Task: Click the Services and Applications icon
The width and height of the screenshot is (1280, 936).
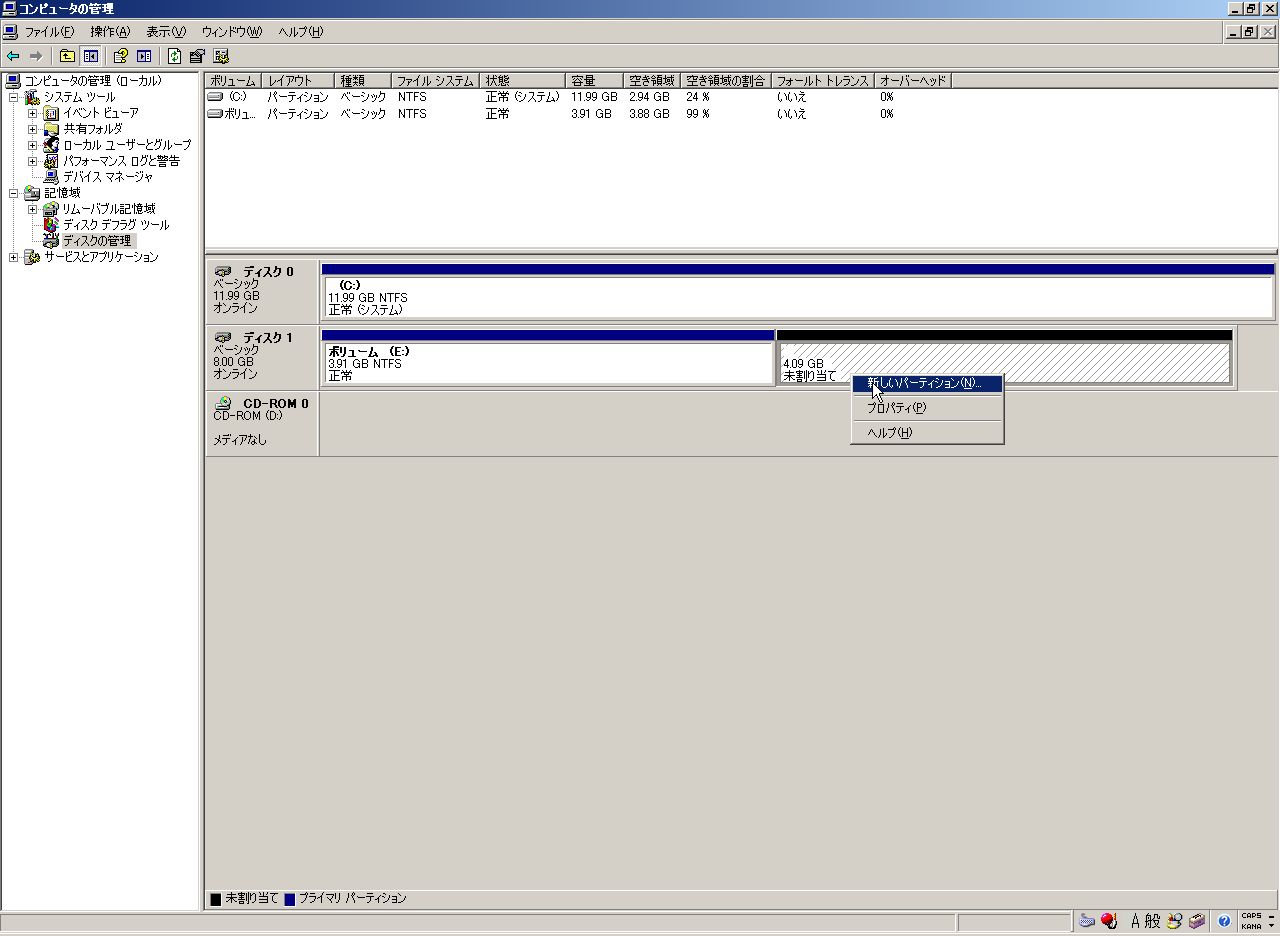Action: tap(32, 257)
